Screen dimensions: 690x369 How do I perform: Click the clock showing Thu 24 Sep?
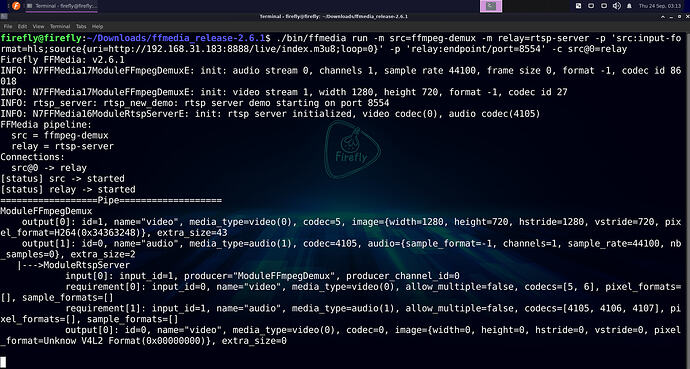coord(660,6)
